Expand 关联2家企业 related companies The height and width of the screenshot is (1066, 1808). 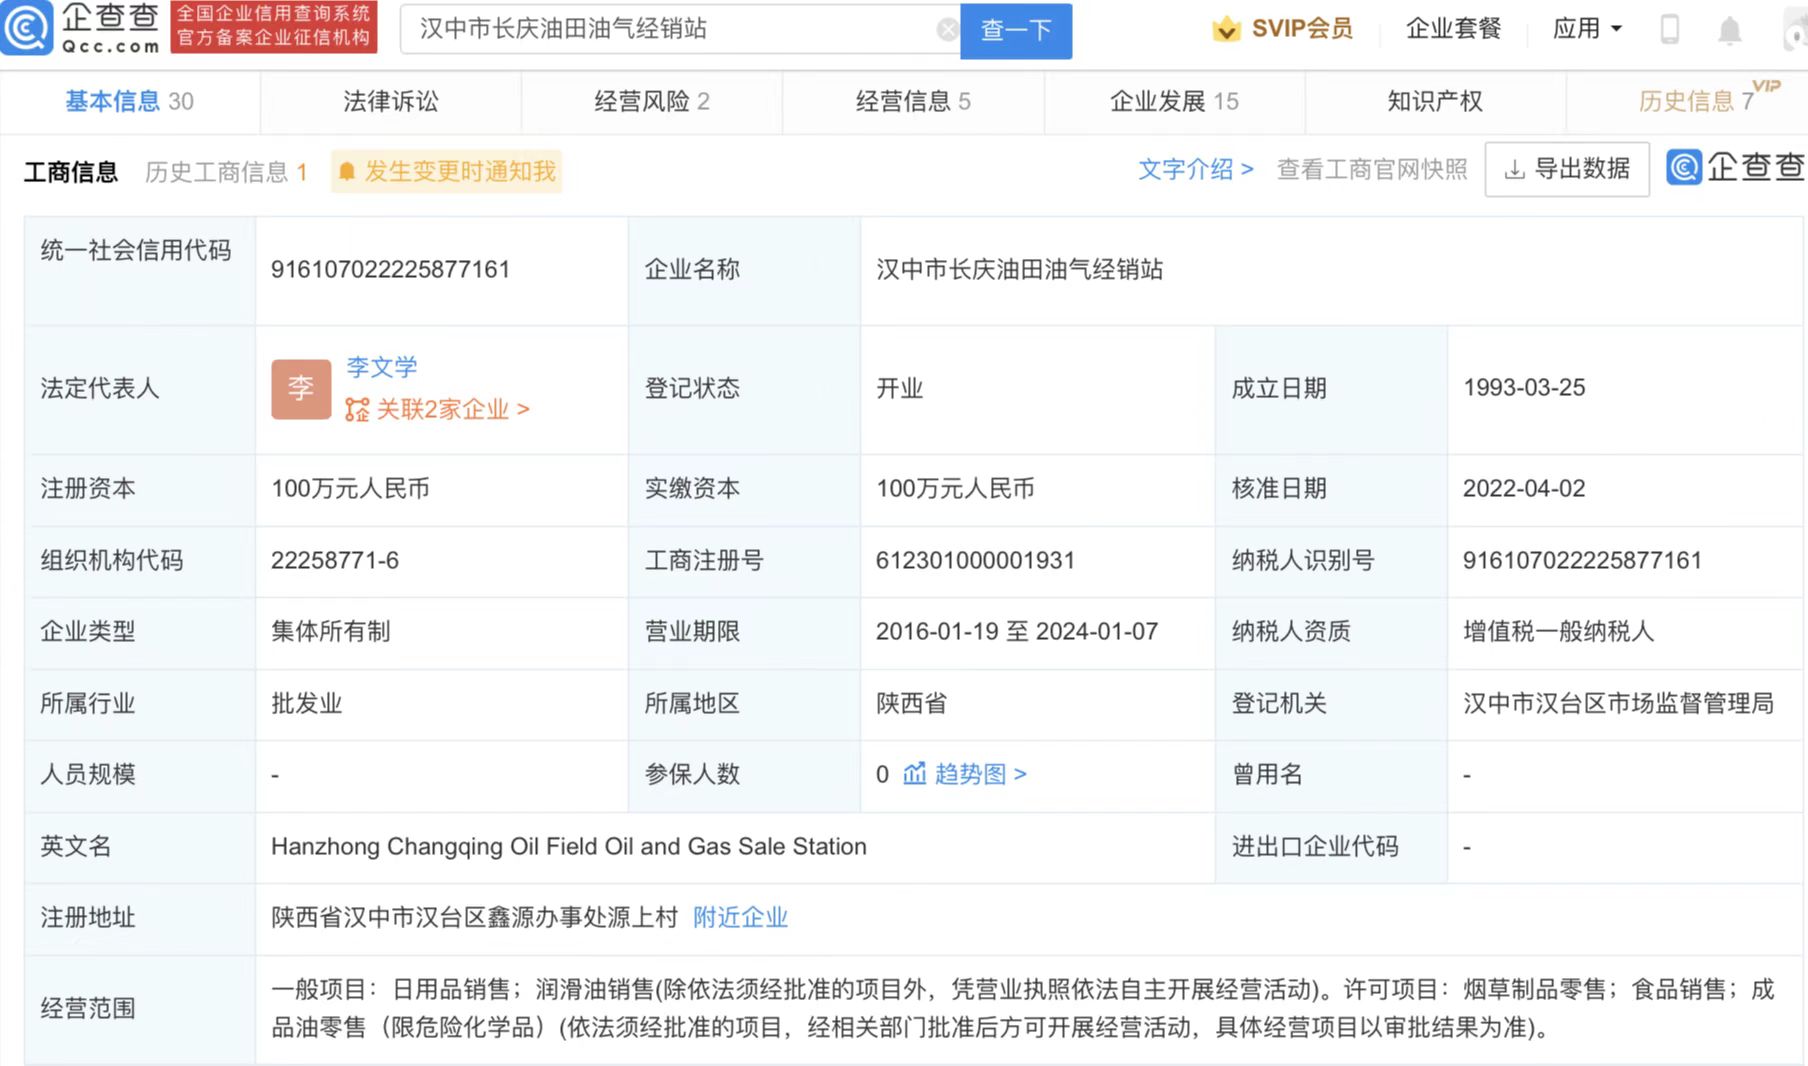[x=438, y=410]
